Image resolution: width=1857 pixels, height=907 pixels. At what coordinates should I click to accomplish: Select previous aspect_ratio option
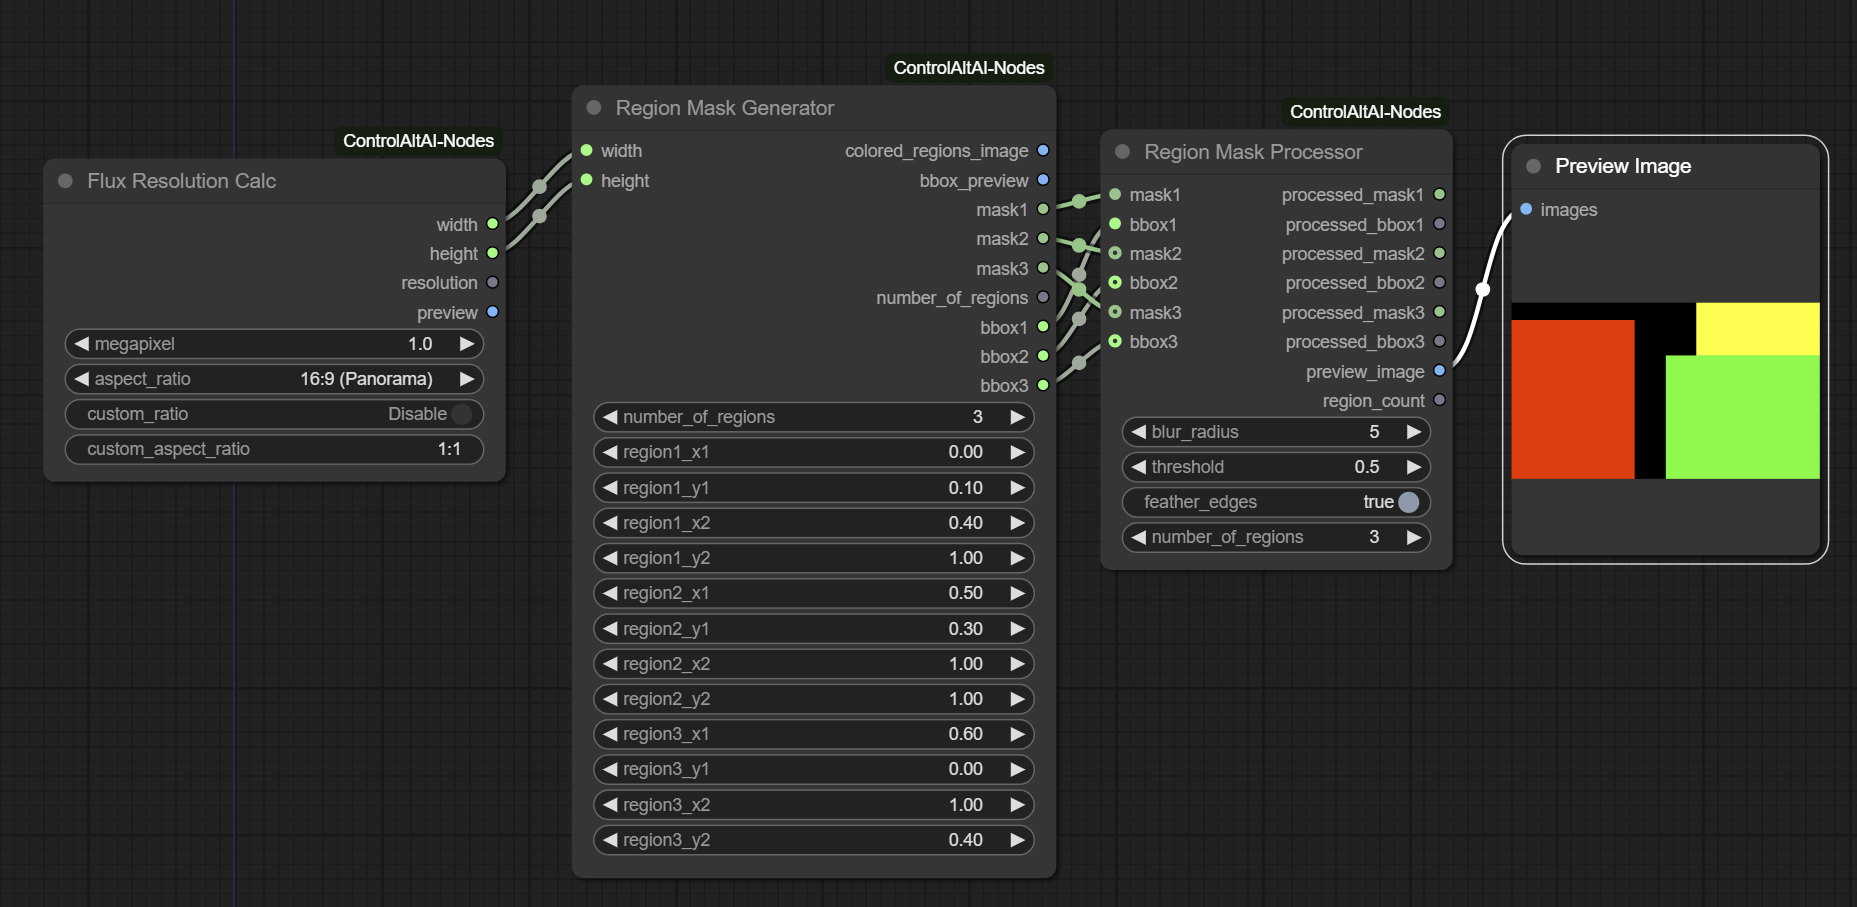point(82,379)
